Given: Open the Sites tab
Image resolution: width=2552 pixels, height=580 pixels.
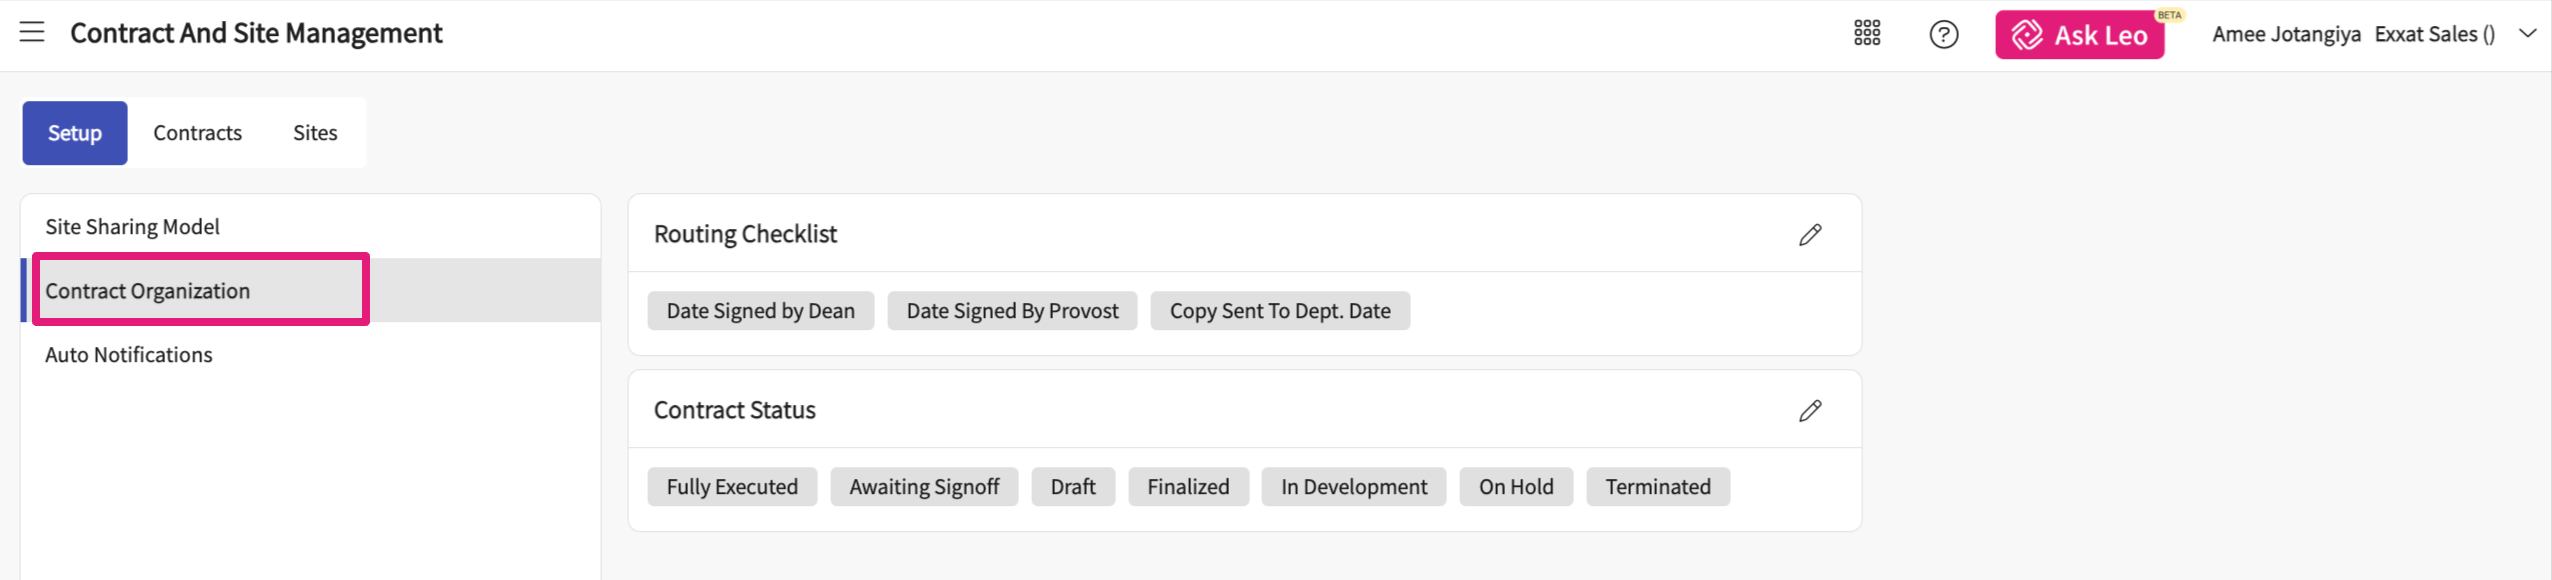Looking at the screenshot, I should point(315,133).
